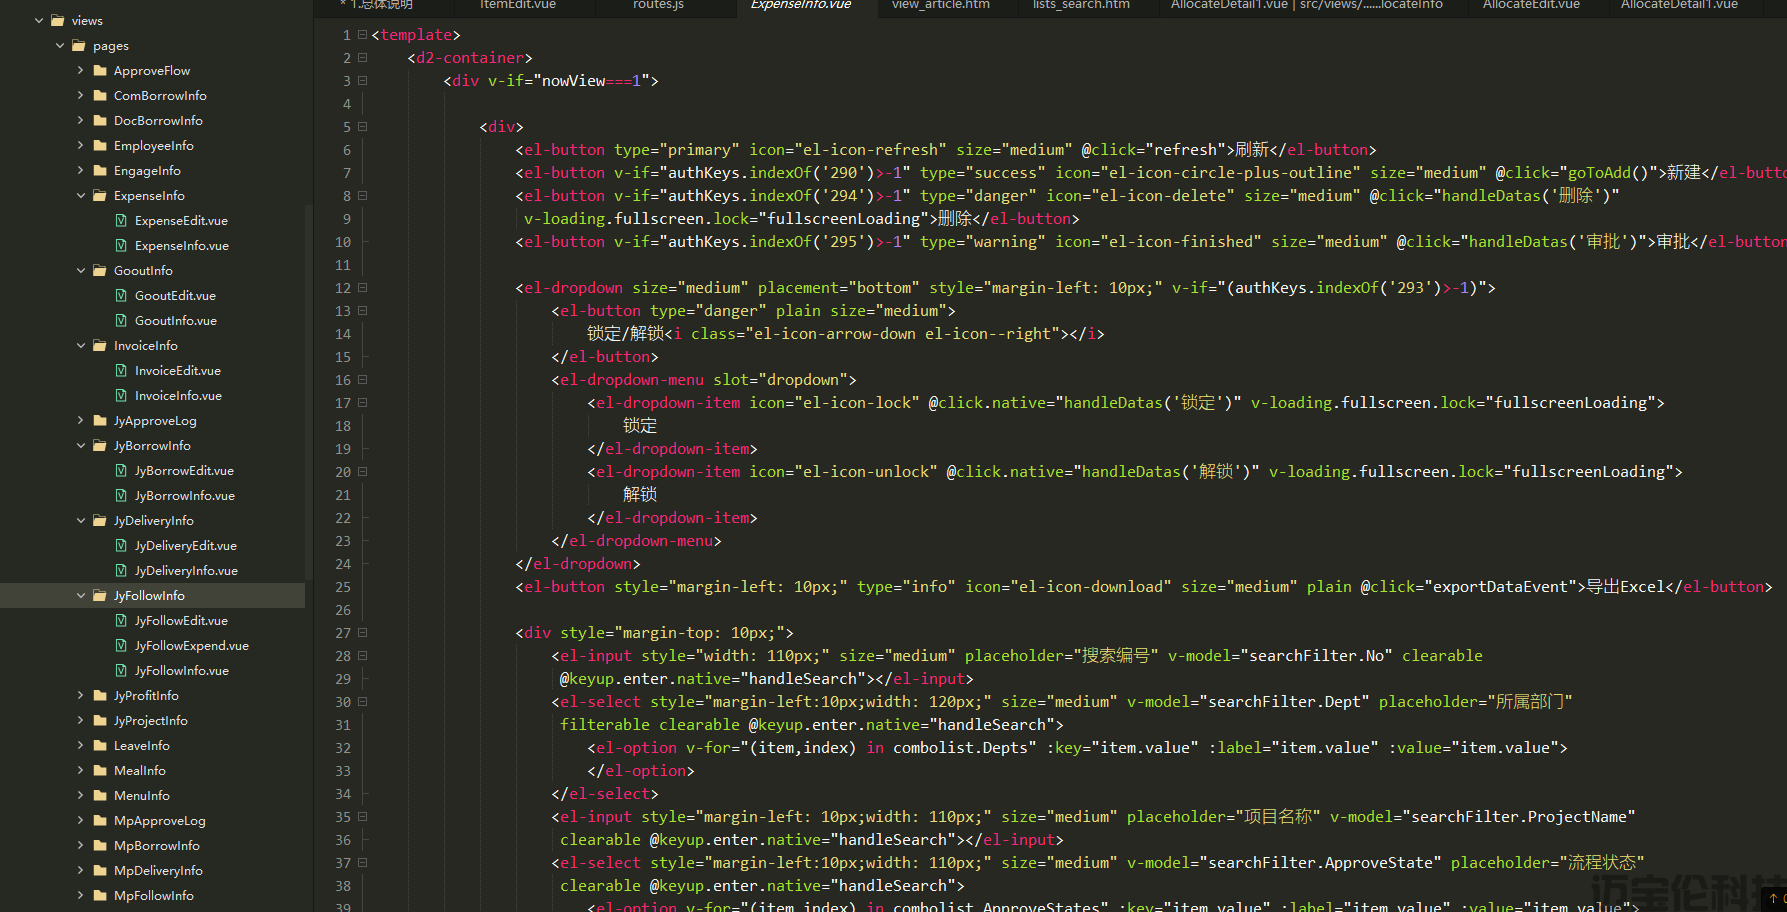This screenshot has width=1787, height=912.
Task: Collapse the views folder
Action: click(x=39, y=21)
